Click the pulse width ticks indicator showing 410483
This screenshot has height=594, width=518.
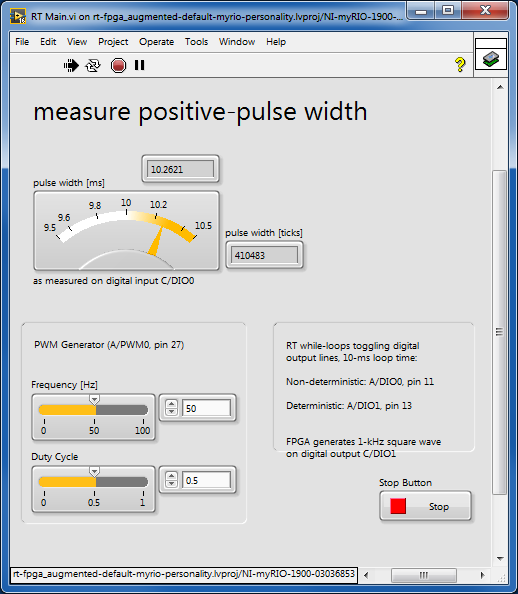tap(264, 255)
